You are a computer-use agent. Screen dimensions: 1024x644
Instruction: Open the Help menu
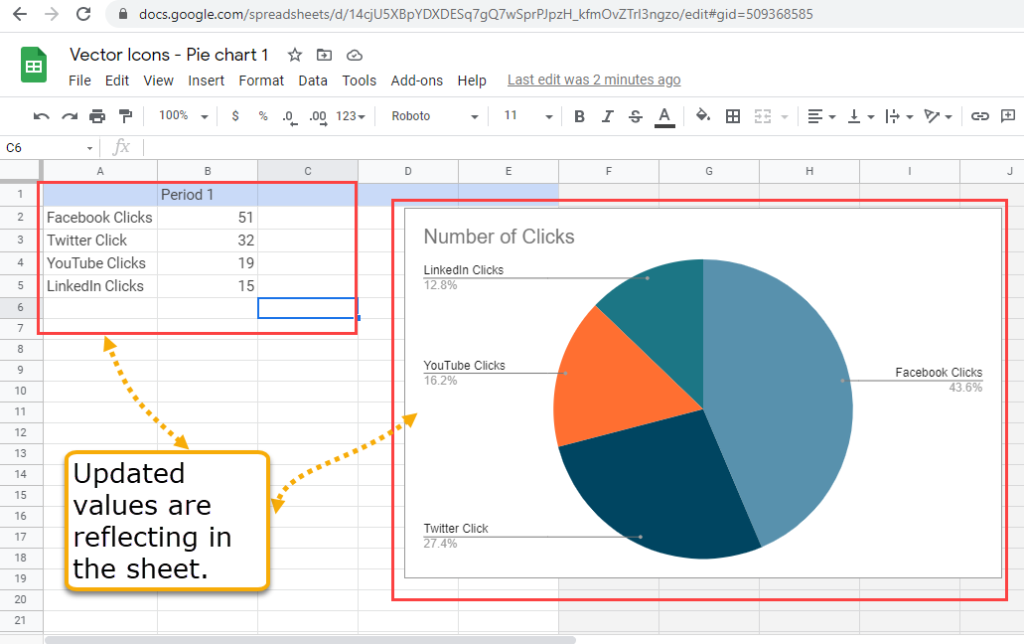pyautogui.click(x=472, y=80)
